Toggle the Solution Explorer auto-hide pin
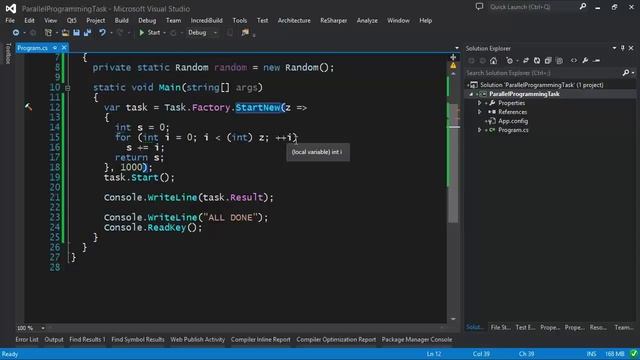This screenshot has height=360, width=640. pos(623,48)
